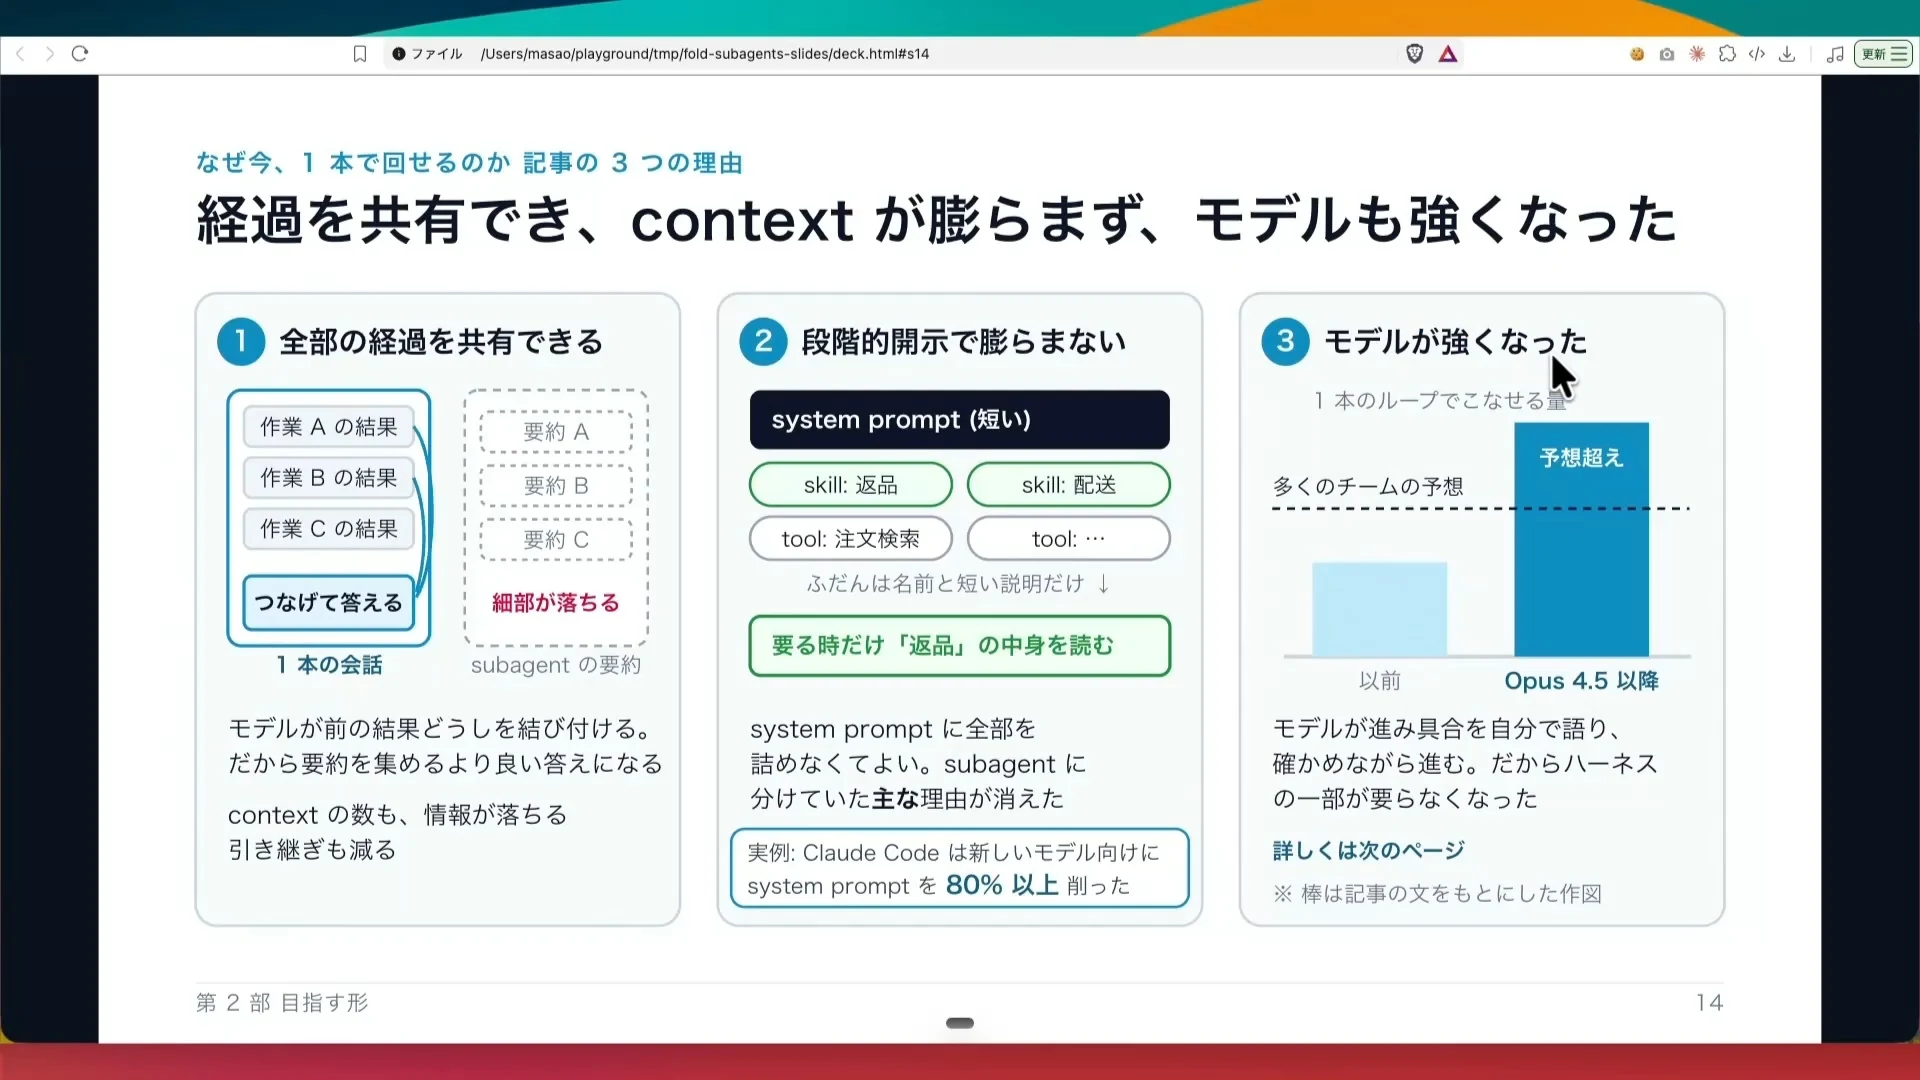Screen dimensions: 1920x1080
Task: Select the skill: 返品 pill
Action: [x=851, y=485]
